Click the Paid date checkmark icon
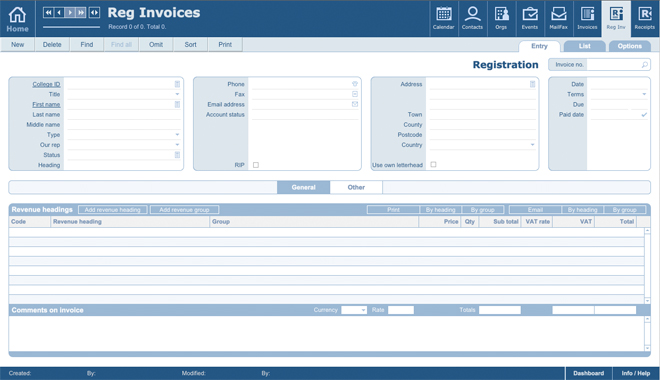 pos(644,114)
